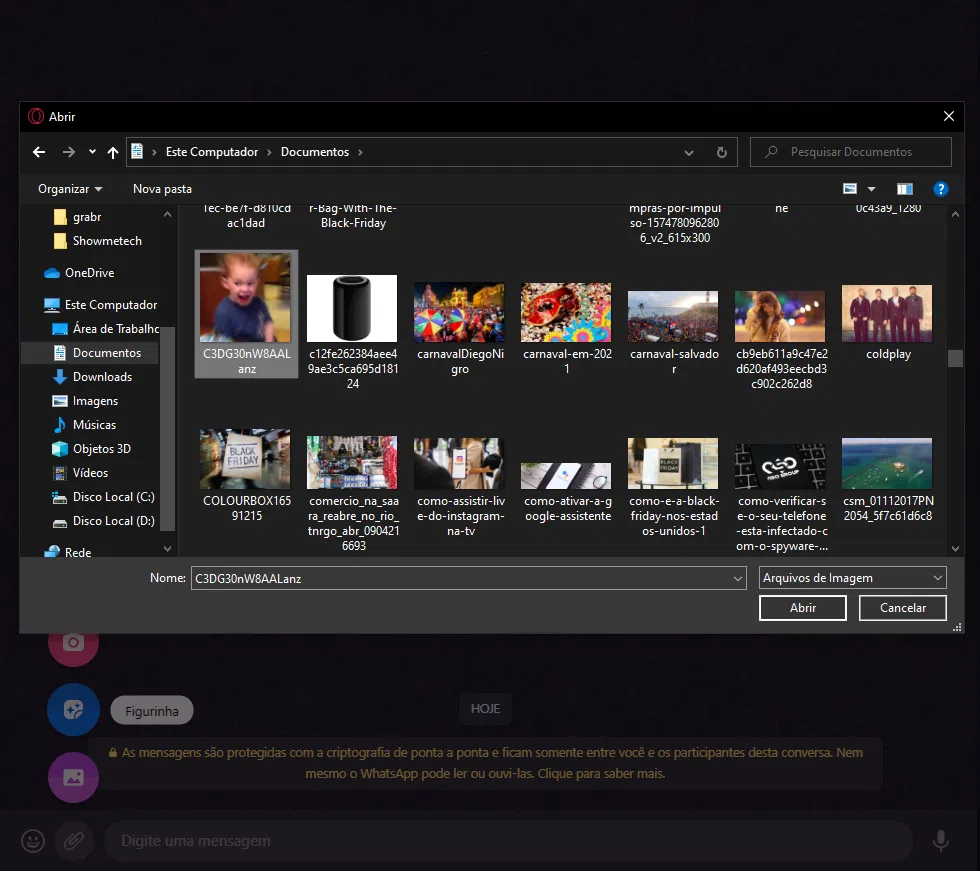This screenshot has width=980, height=871.
Task: Select the coldplay image thumbnail
Action: tap(886, 312)
